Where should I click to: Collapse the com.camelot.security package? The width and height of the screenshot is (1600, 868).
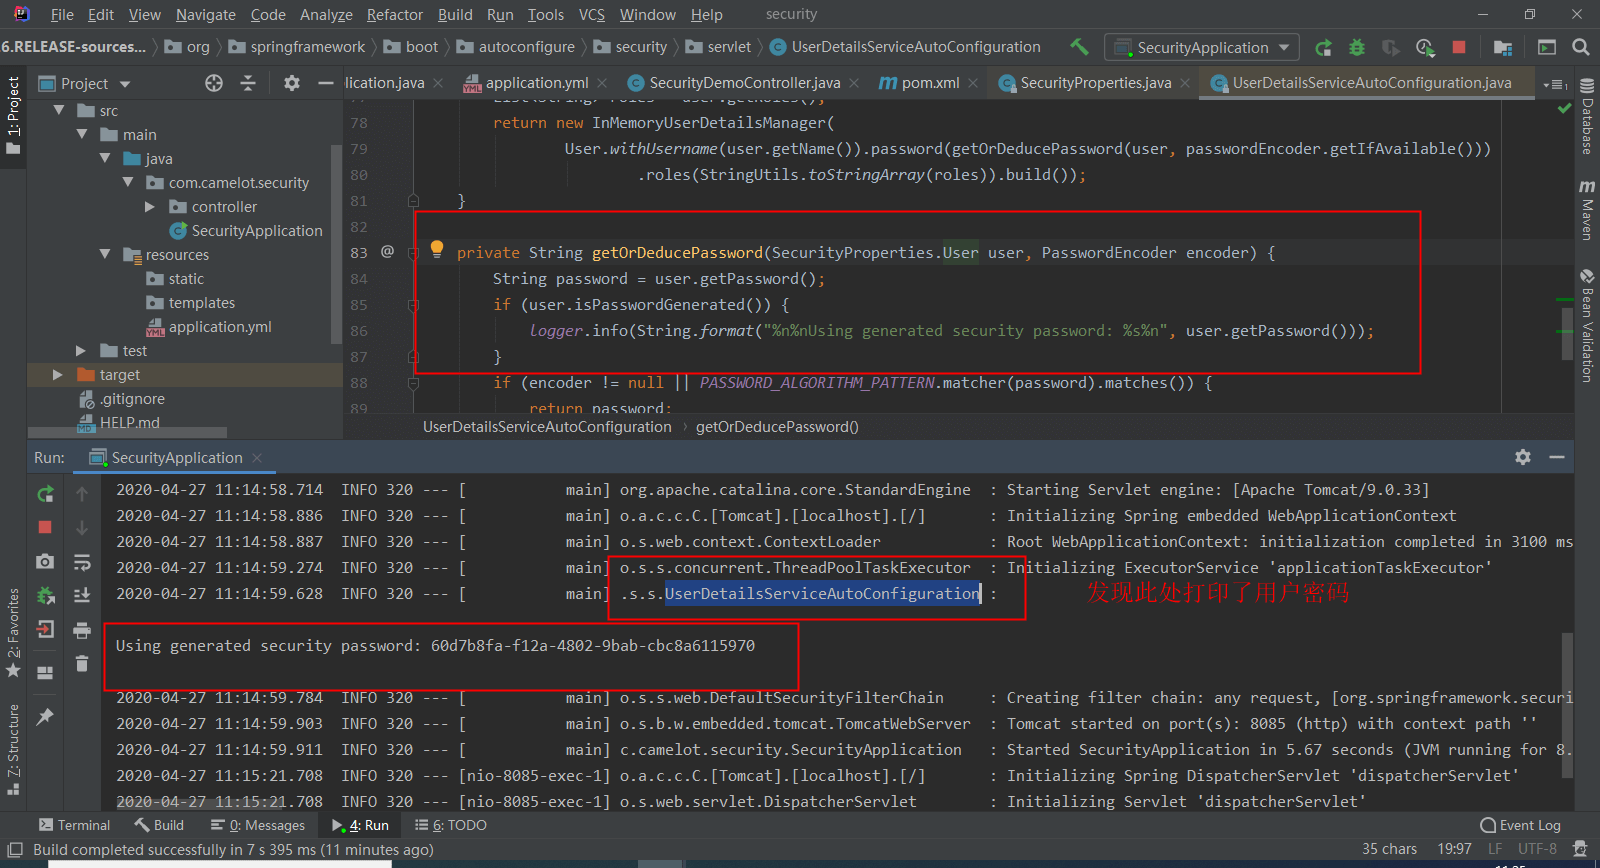coord(128,182)
